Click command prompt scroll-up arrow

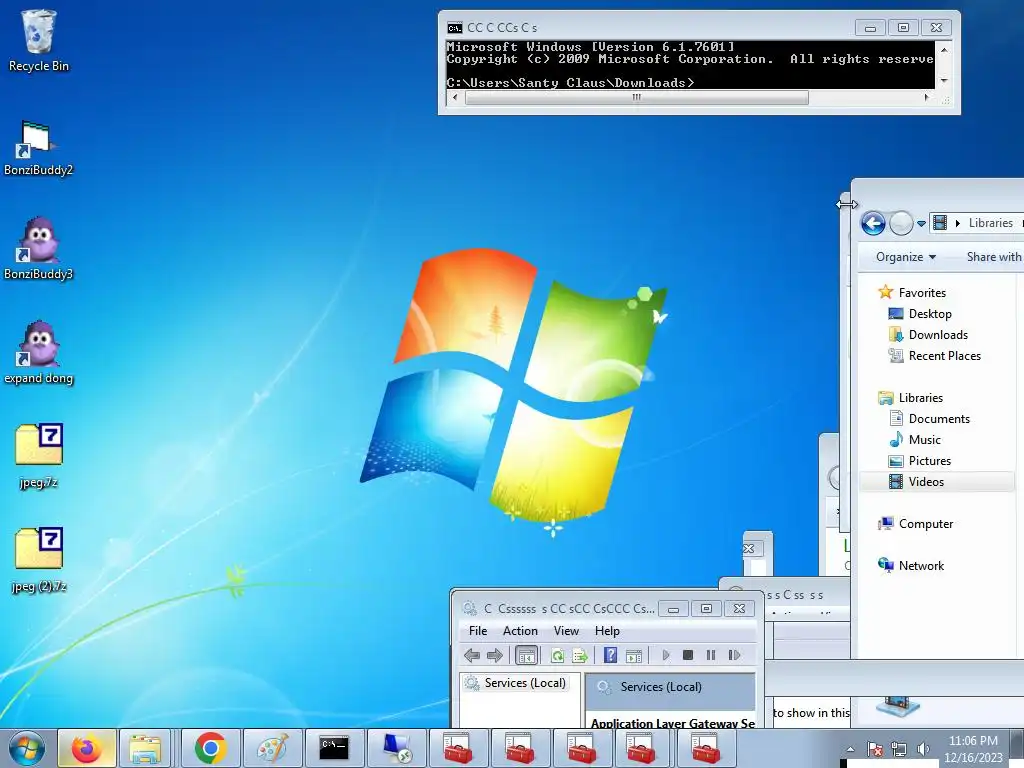944,49
